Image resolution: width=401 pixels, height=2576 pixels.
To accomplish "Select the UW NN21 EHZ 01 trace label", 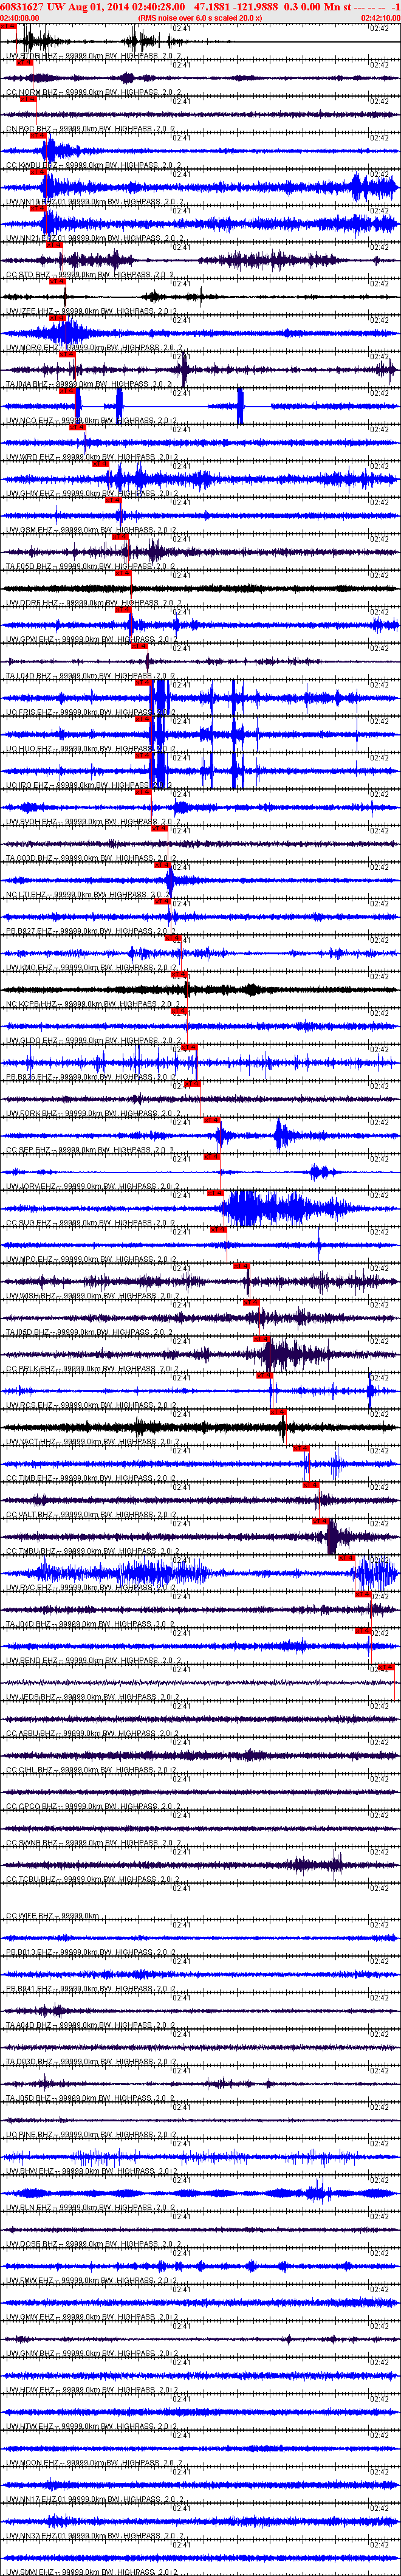I will point(94,239).
